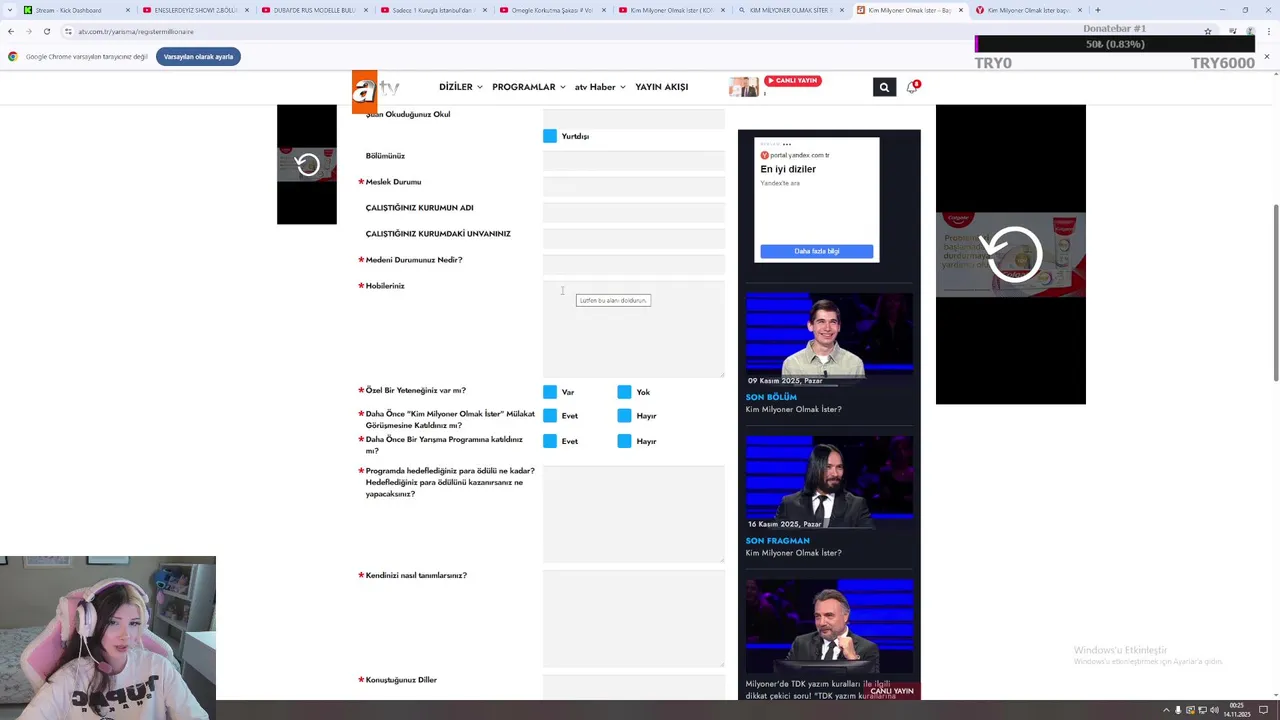Image resolution: width=1280 pixels, height=720 pixels.
Task: Open the notification bell icon
Action: 911,87
